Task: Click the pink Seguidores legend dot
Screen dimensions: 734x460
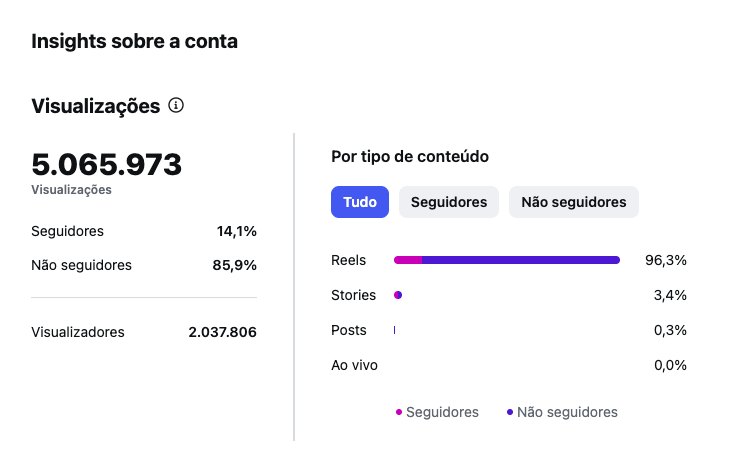Action: coord(399,412)
